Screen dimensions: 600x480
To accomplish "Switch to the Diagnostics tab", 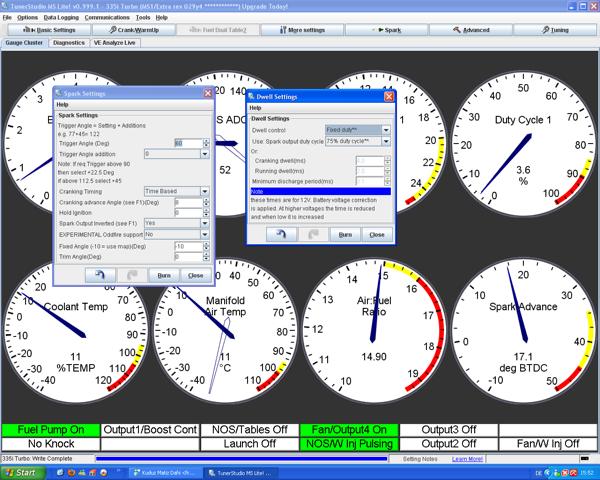I will tap(69, 44).
